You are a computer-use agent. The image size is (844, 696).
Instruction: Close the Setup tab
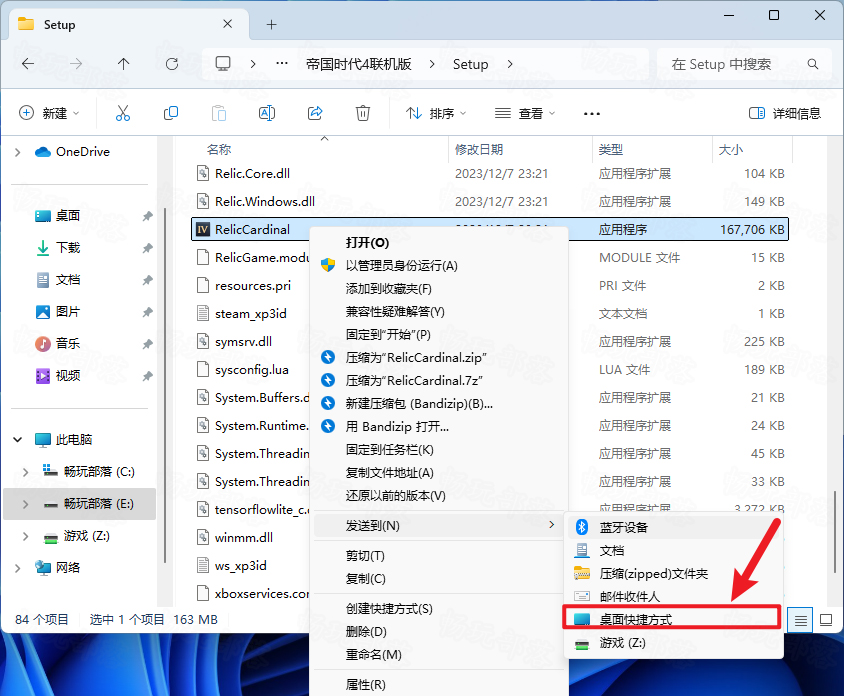(x=228, y=24)
